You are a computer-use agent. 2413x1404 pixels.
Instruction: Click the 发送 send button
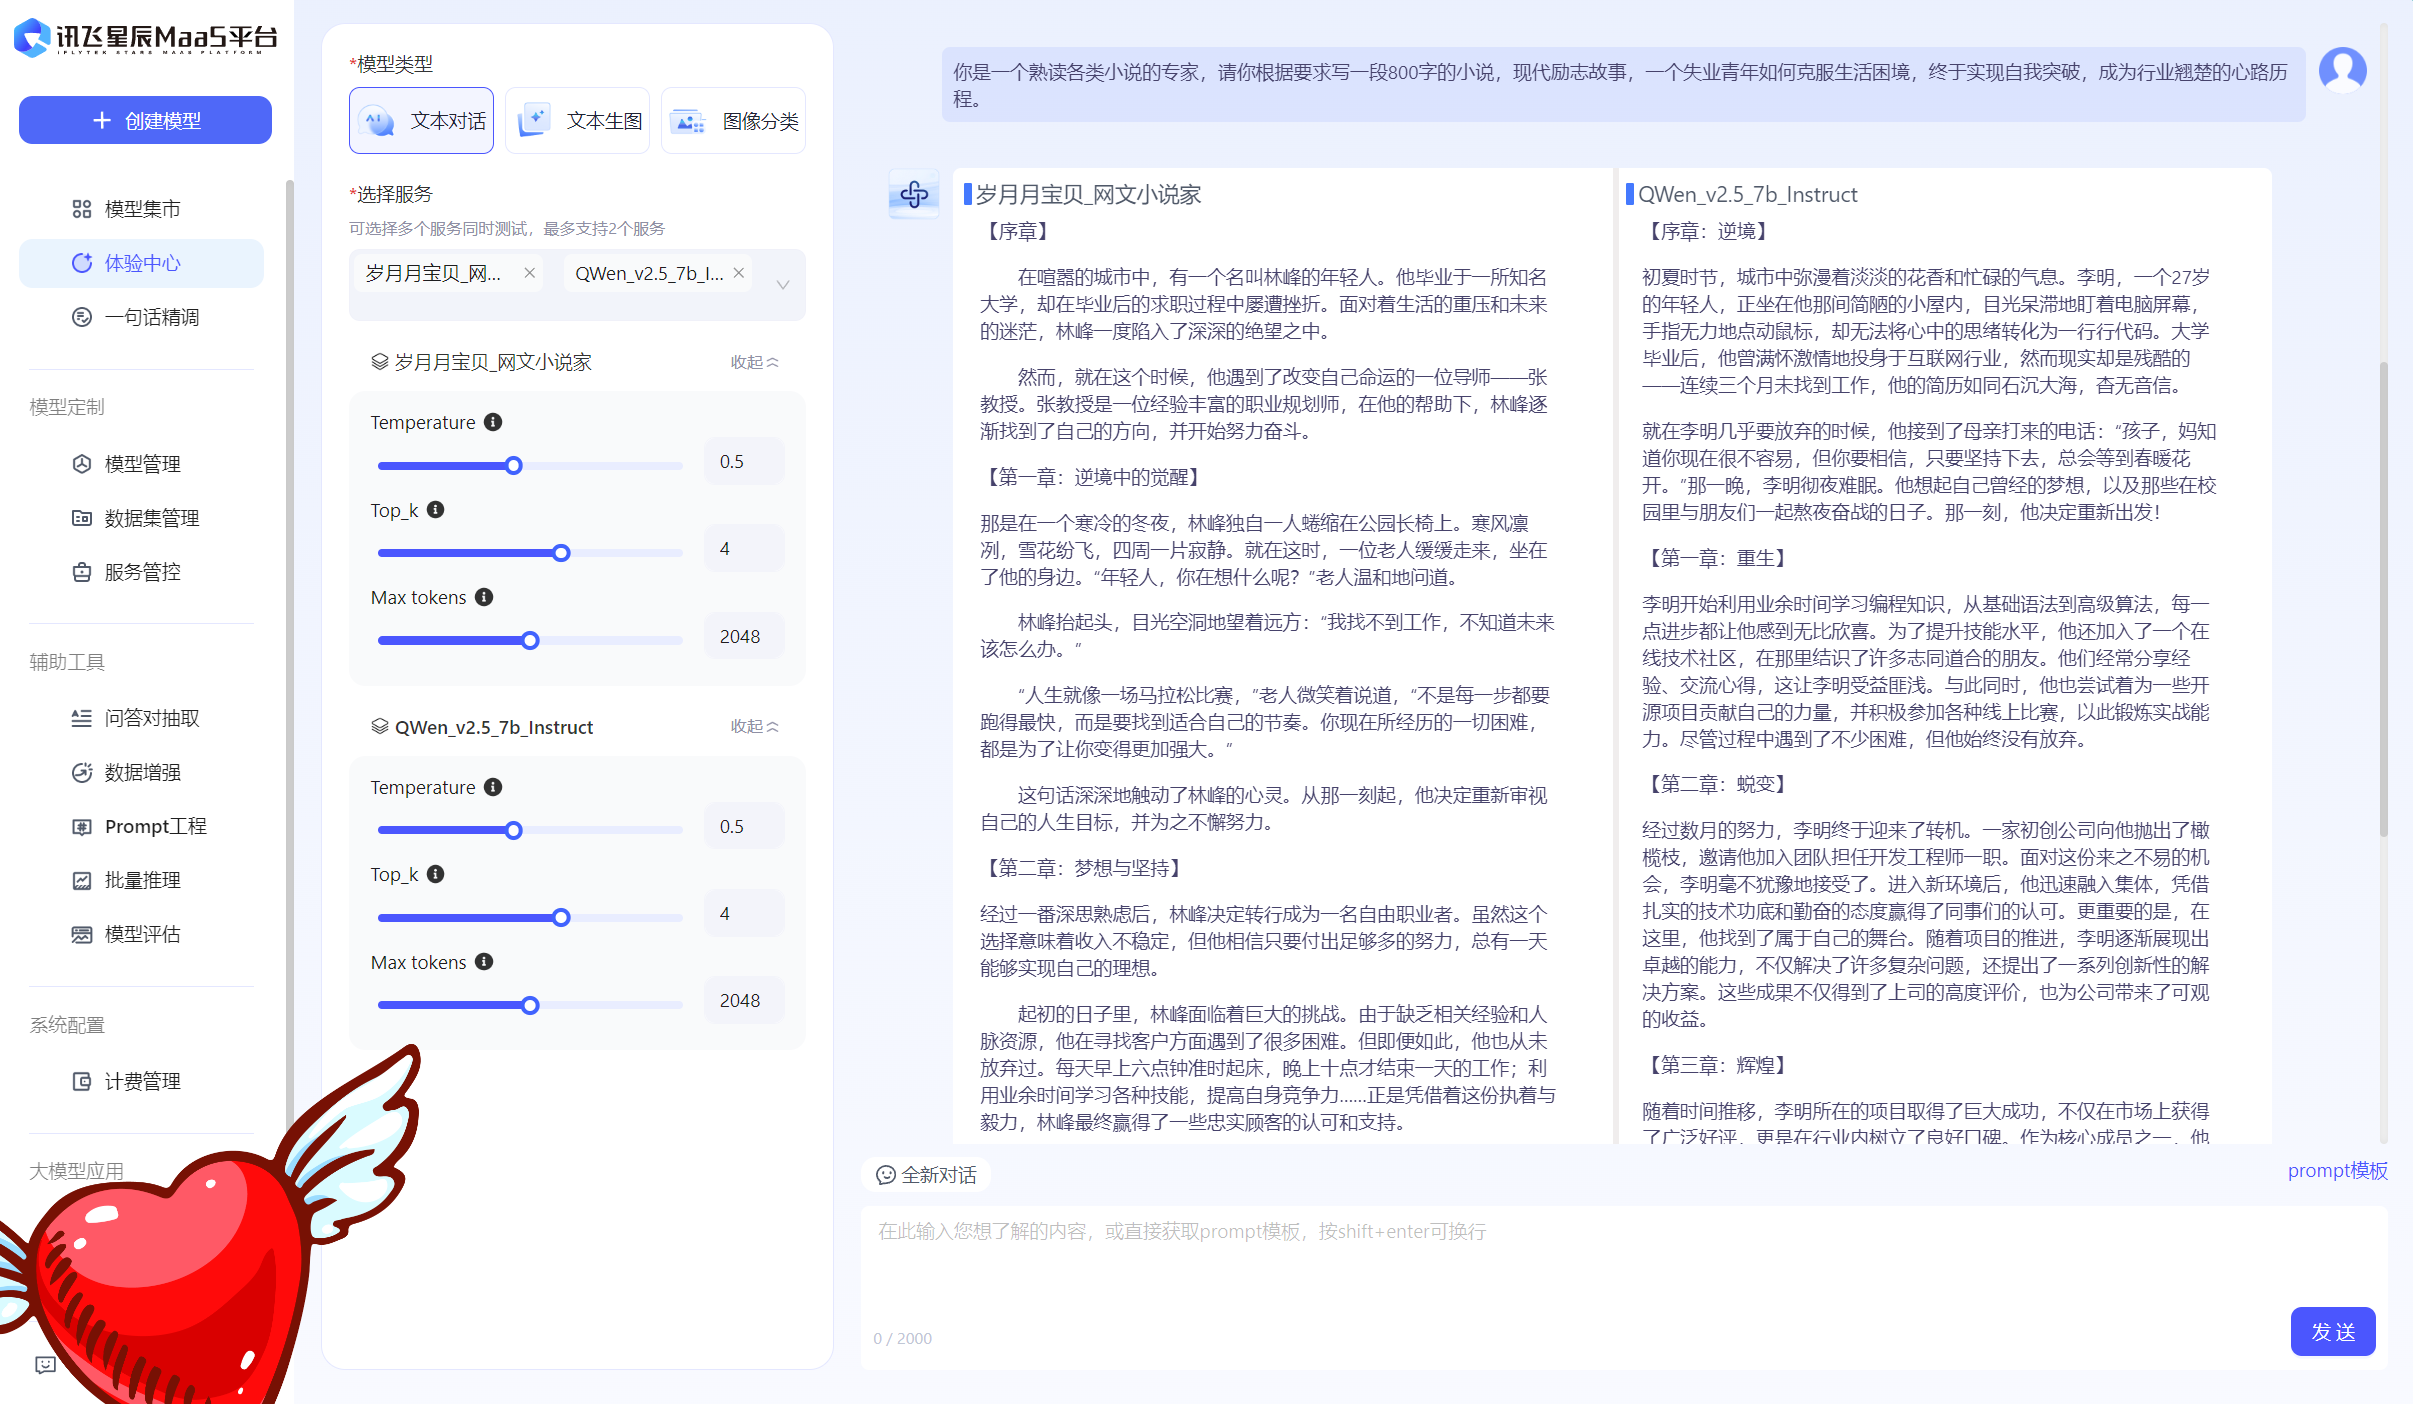pos(2333,1332)
